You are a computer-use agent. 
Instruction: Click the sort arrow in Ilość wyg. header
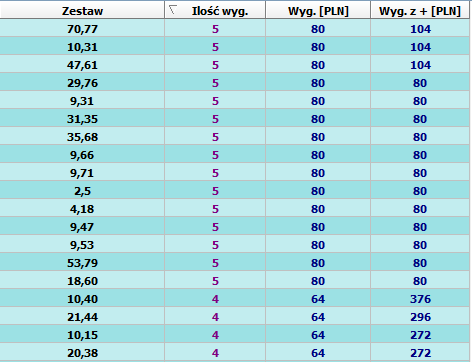point(172,10)
